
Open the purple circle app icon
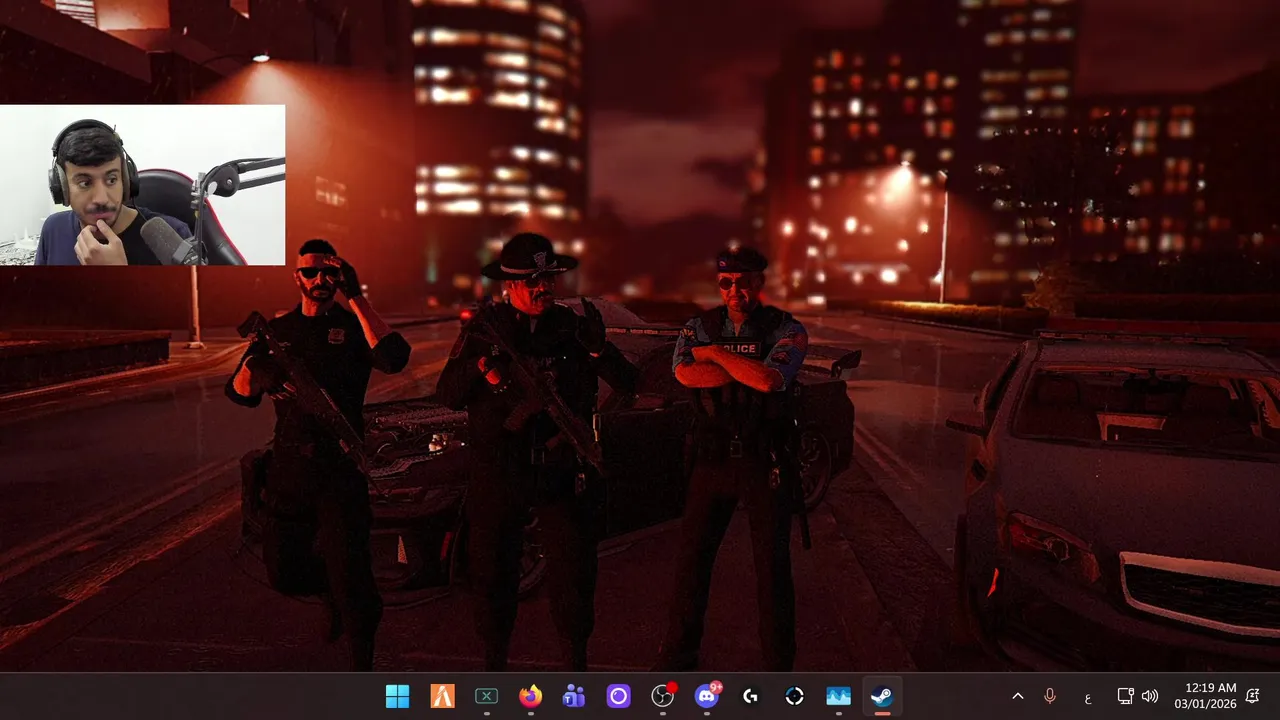click(x=618, y=696)
